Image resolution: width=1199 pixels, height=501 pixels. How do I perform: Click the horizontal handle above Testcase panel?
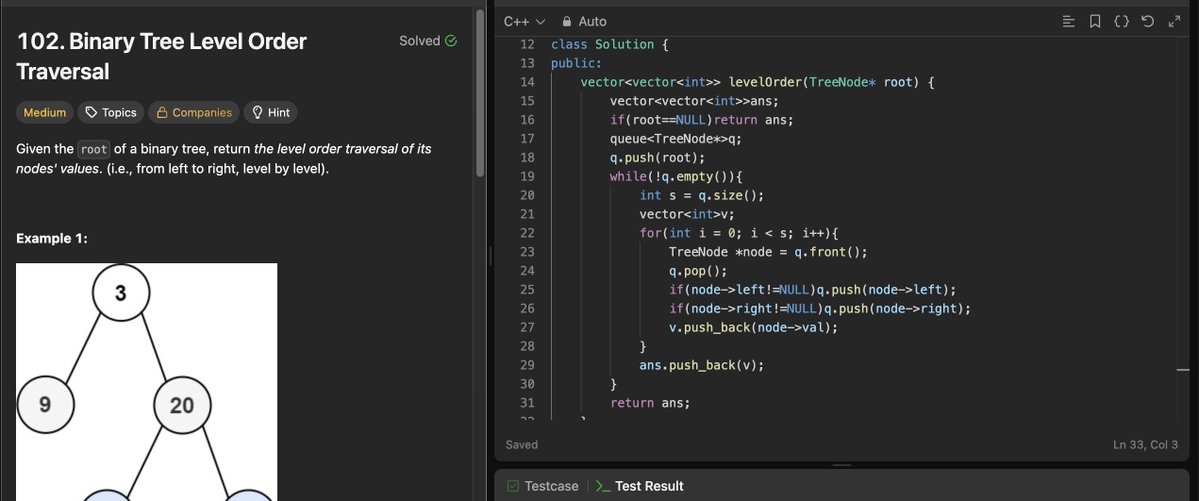[841, 465]
